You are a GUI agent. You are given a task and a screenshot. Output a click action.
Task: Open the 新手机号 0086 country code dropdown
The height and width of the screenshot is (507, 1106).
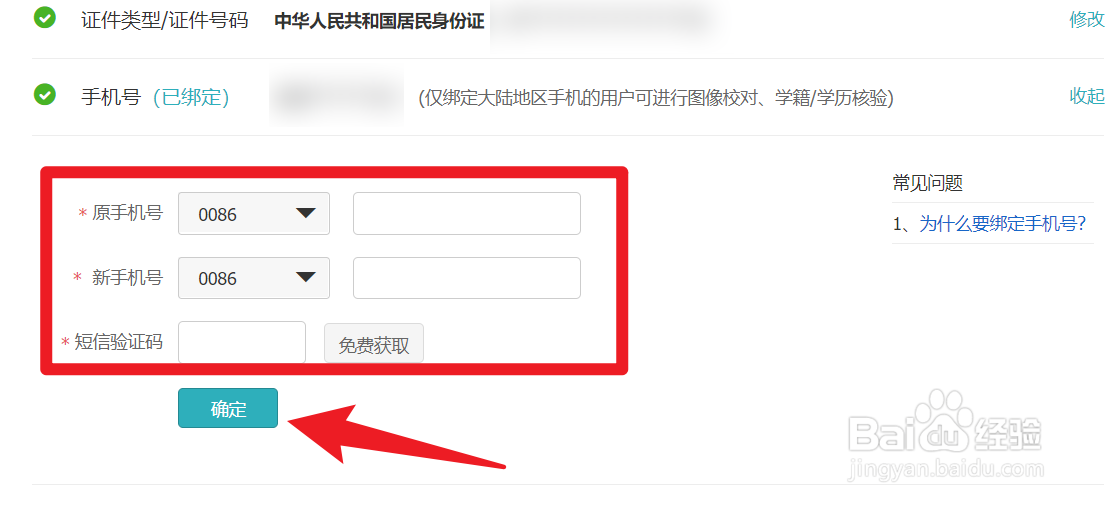click(x=254, y=278)
